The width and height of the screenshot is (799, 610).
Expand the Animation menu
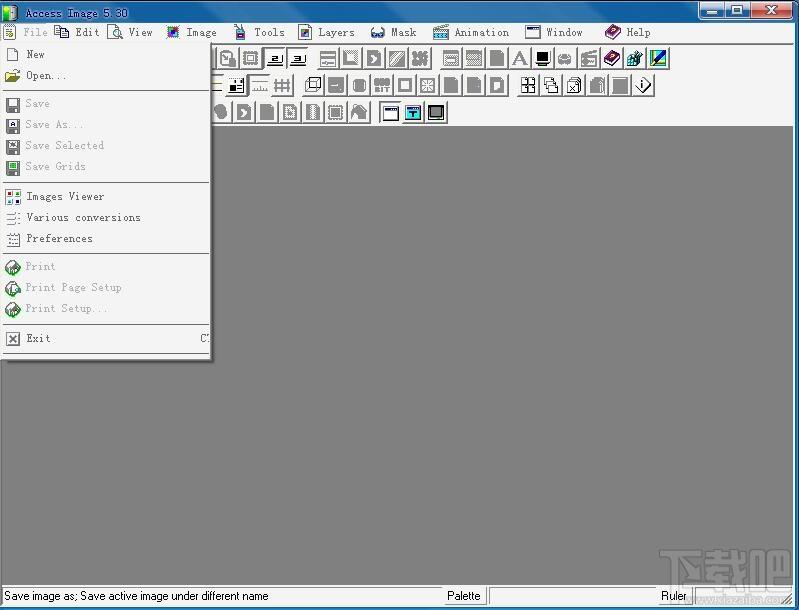471,32
